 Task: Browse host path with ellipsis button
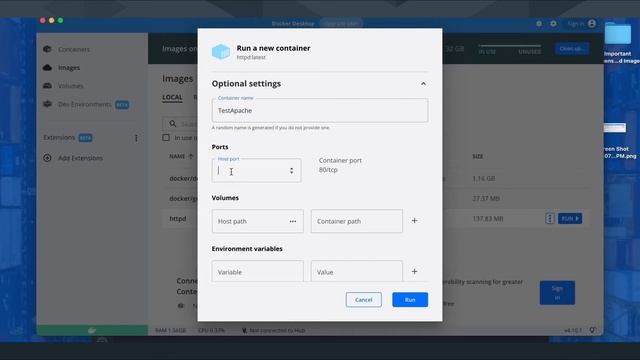[x=293, y=221]
